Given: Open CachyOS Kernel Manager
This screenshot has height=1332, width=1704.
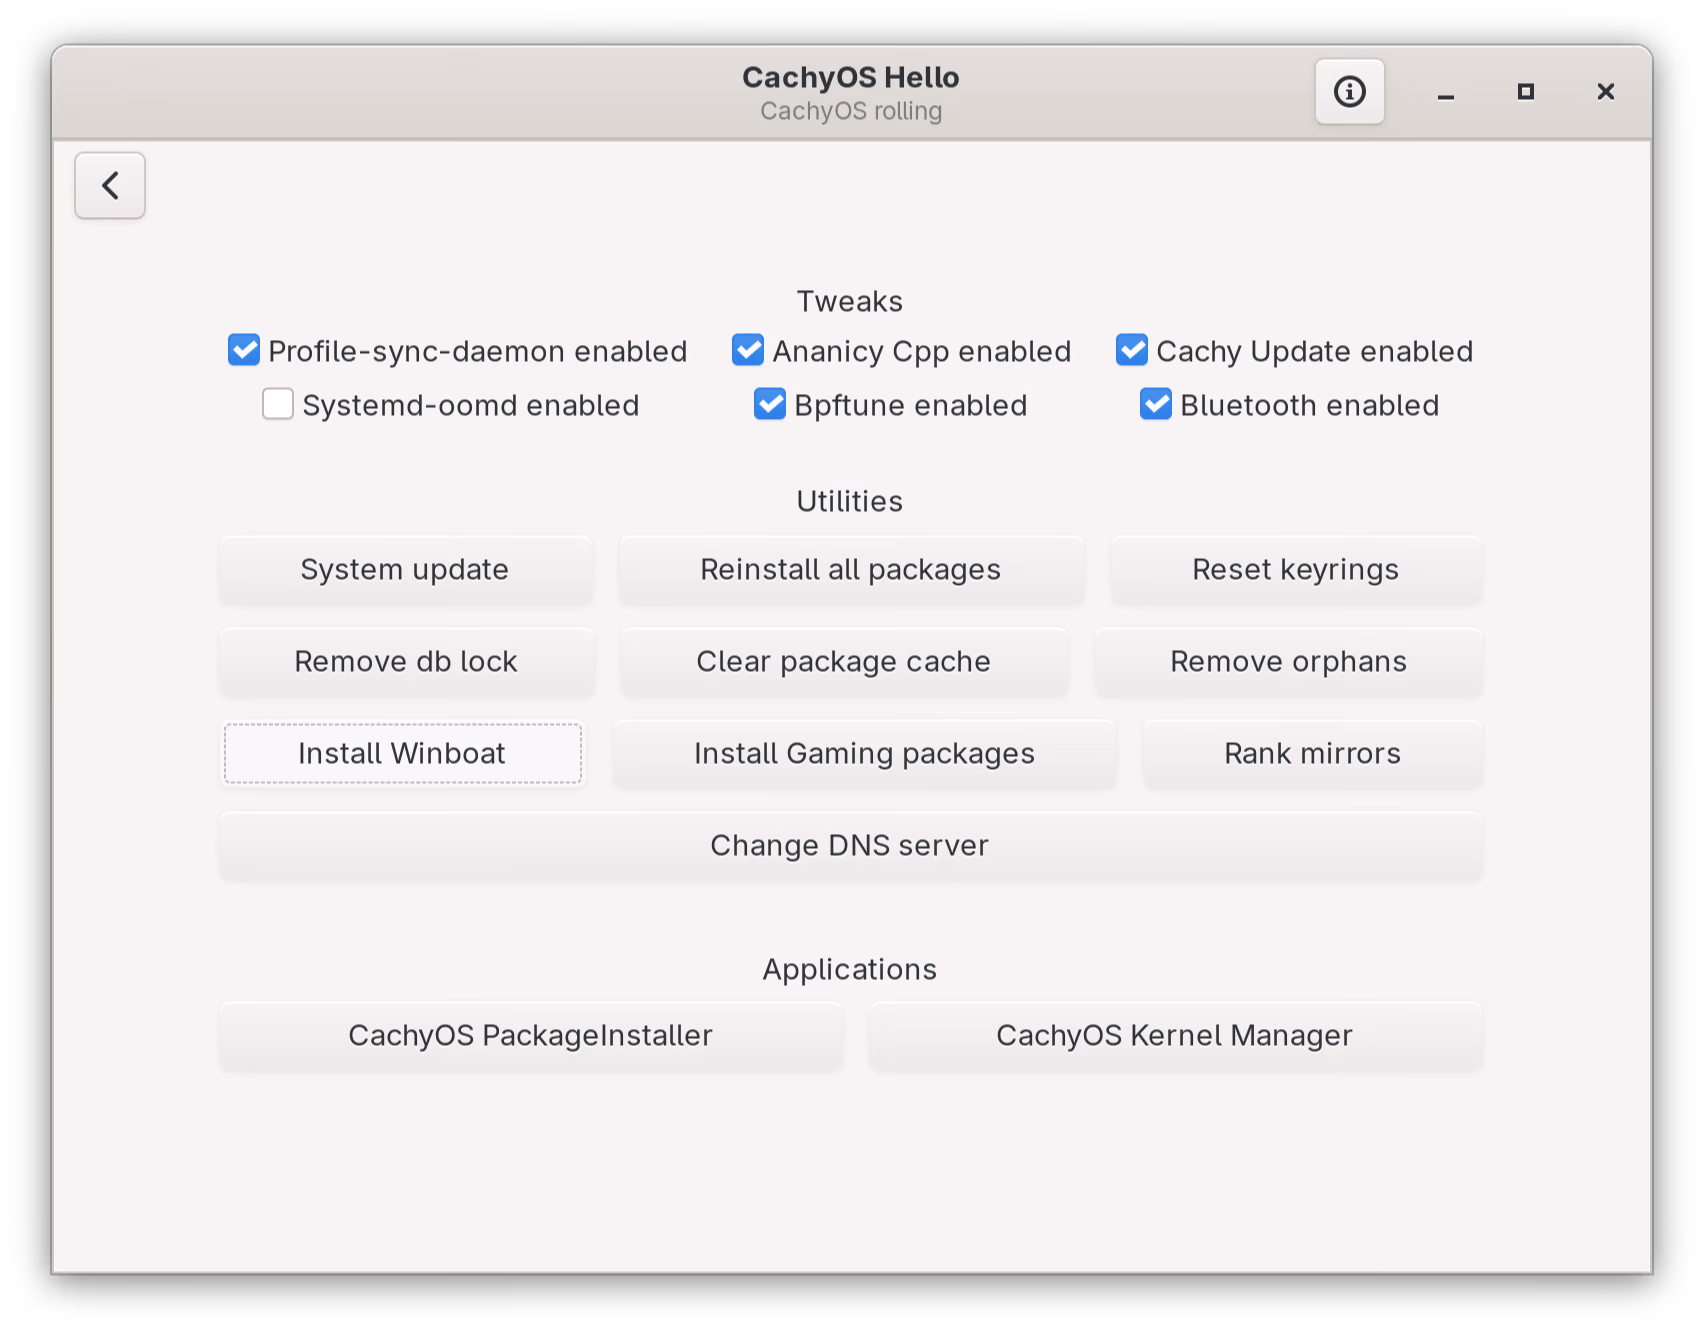Looking at the screenshot, I should [1175, 1035].
